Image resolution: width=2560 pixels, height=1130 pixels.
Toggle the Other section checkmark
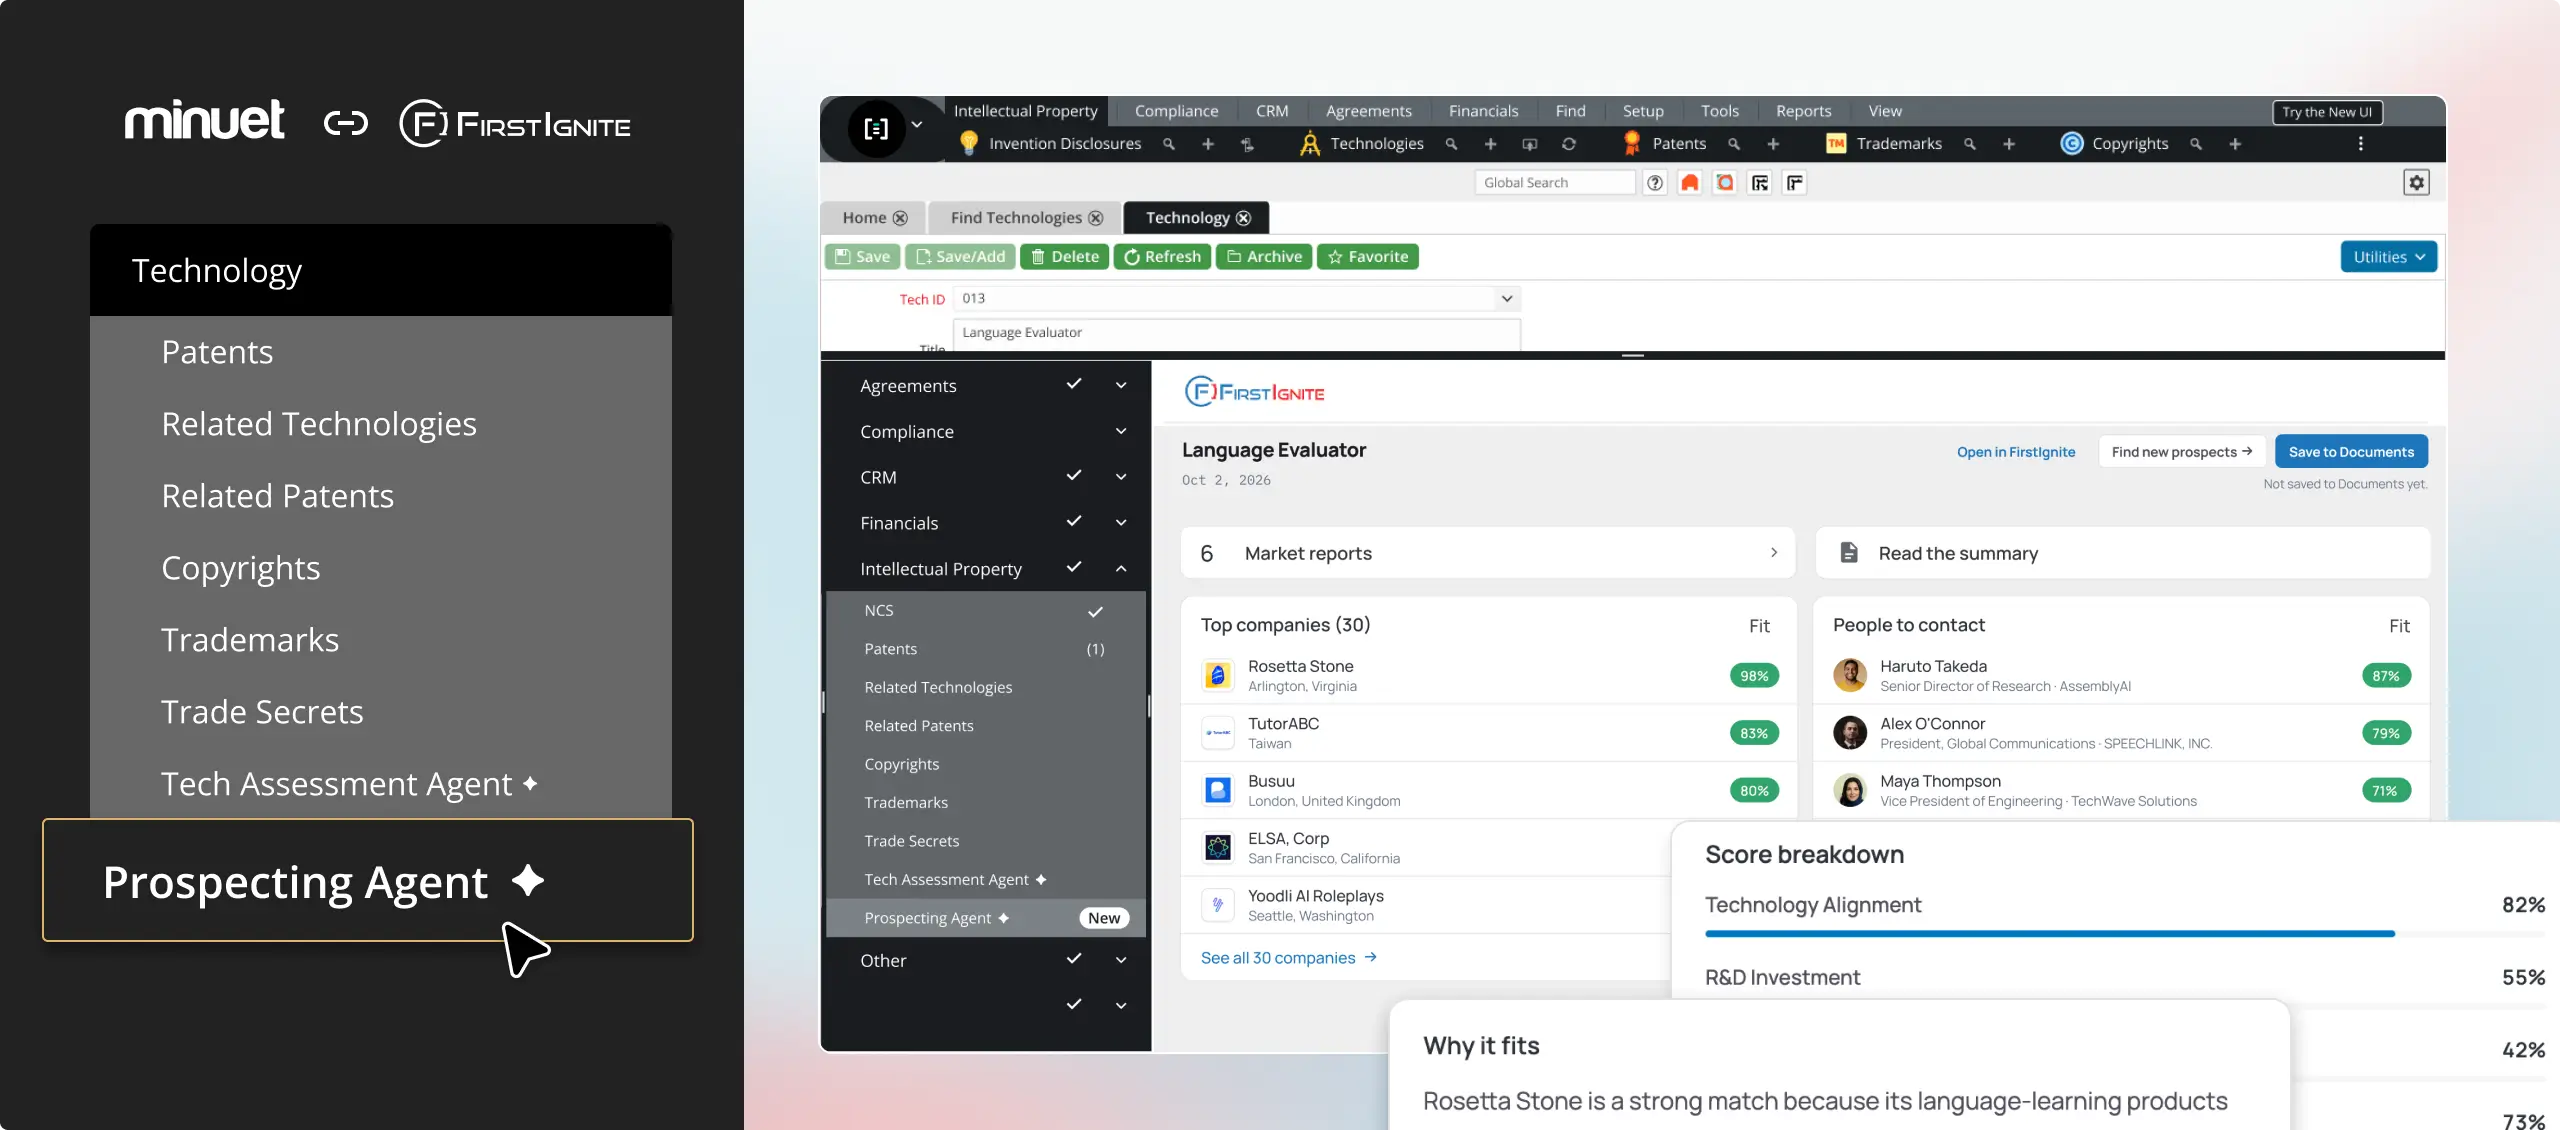click(1074, 959)
